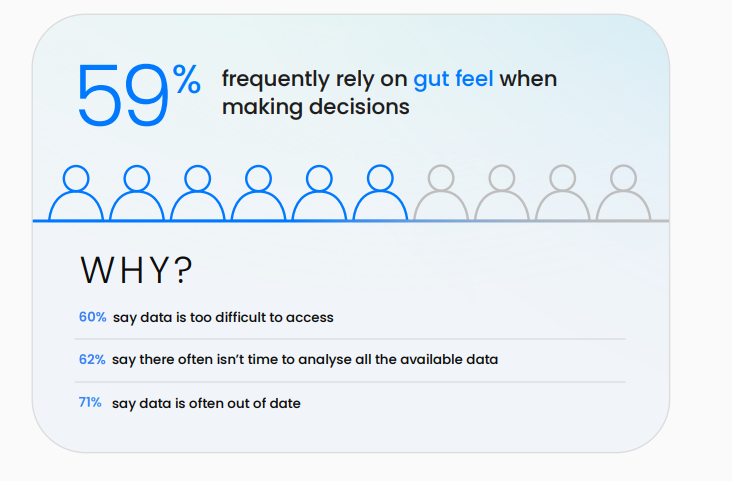Select the second blue person icon from the left
This screenshot has height=481, width=732.
pos(137,193)
